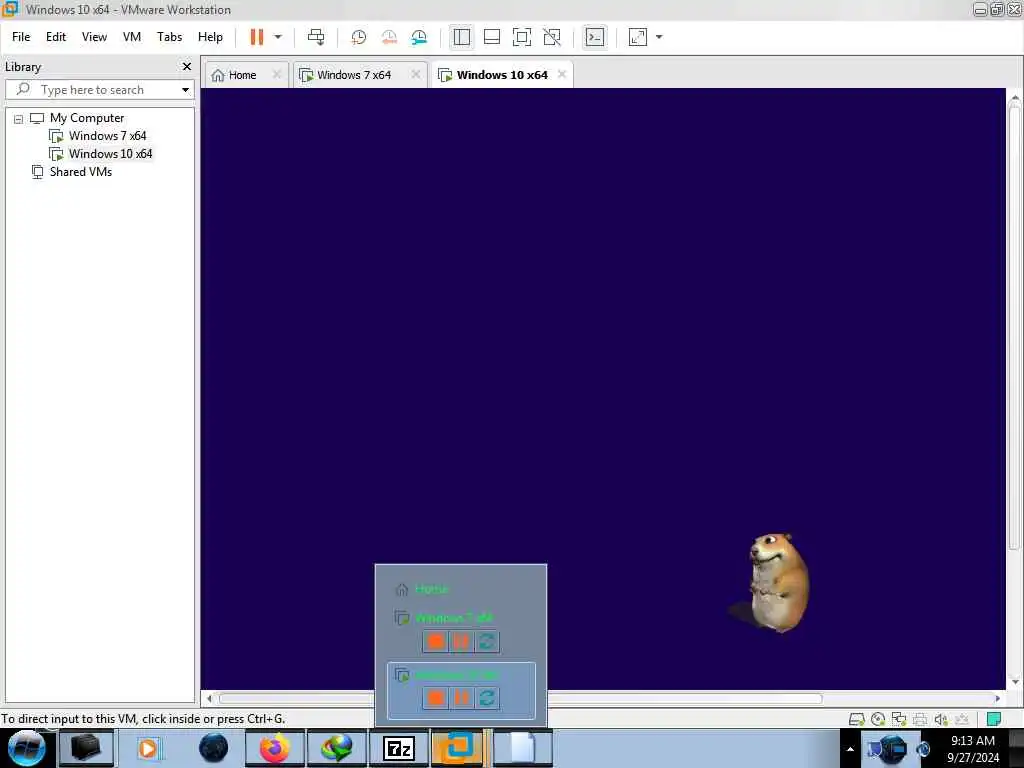Screen dimensions: 1024x768
Task: Choose Windows 10 x64 in taskbar popup
Action: click(x=456, y=675)
